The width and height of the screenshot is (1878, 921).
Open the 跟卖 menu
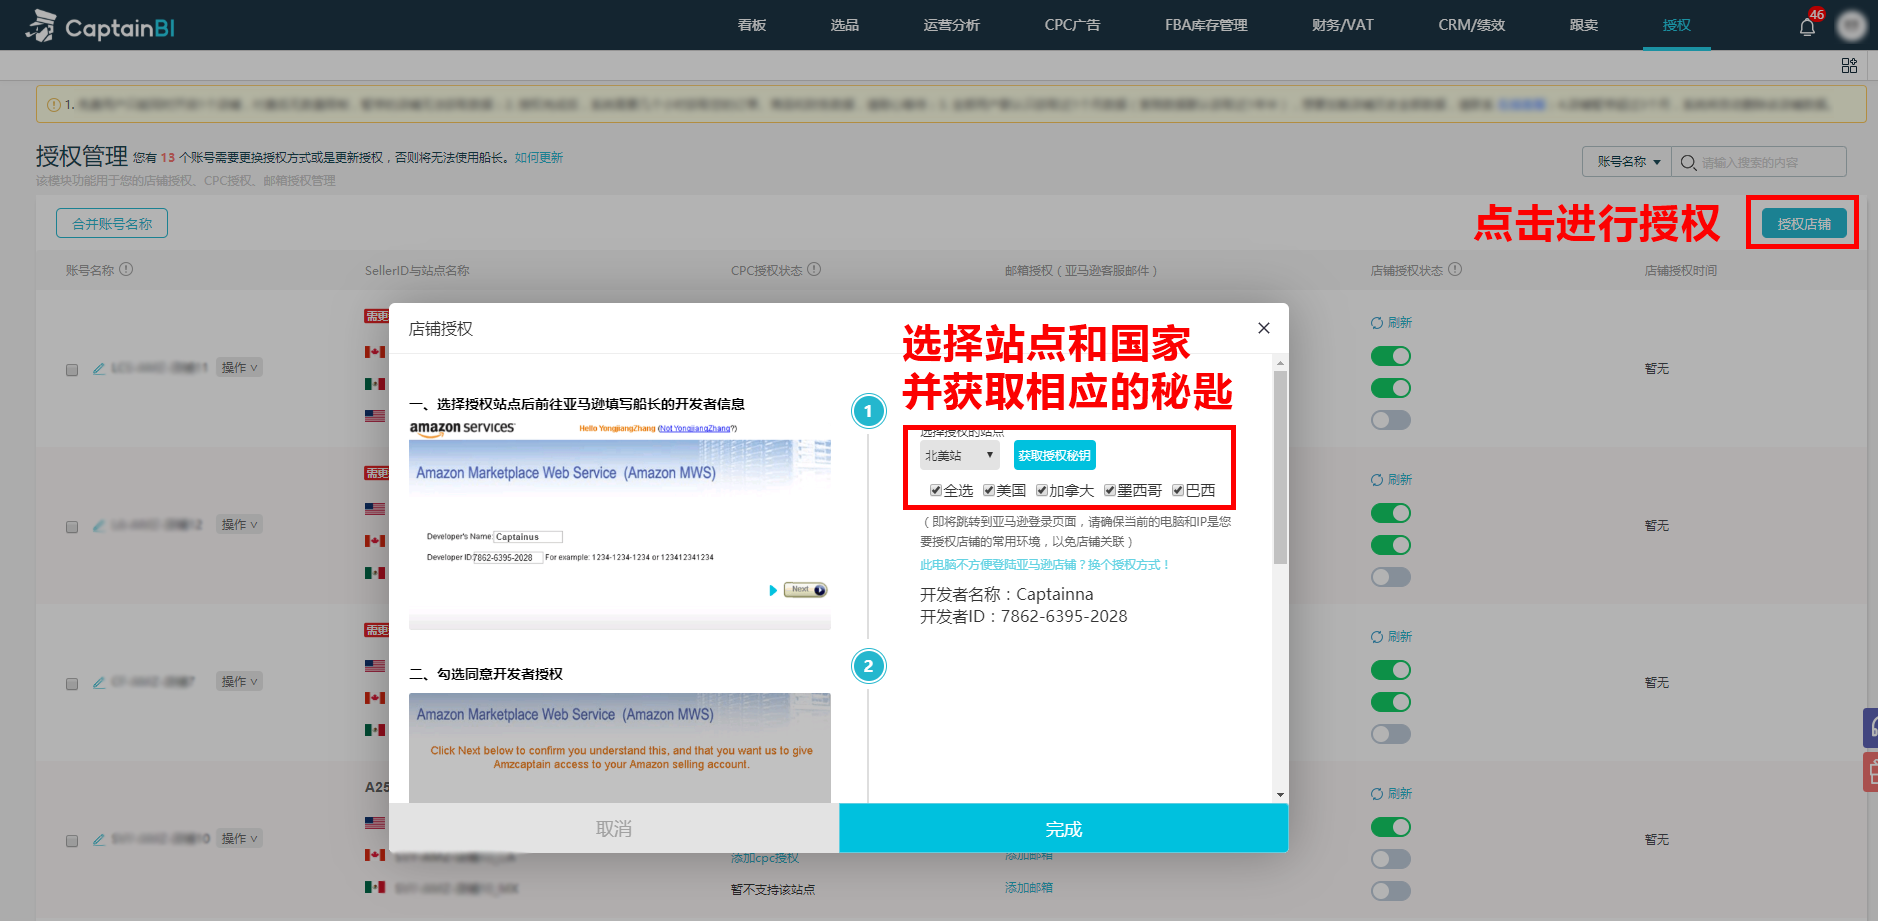[x=1584, y=25]
